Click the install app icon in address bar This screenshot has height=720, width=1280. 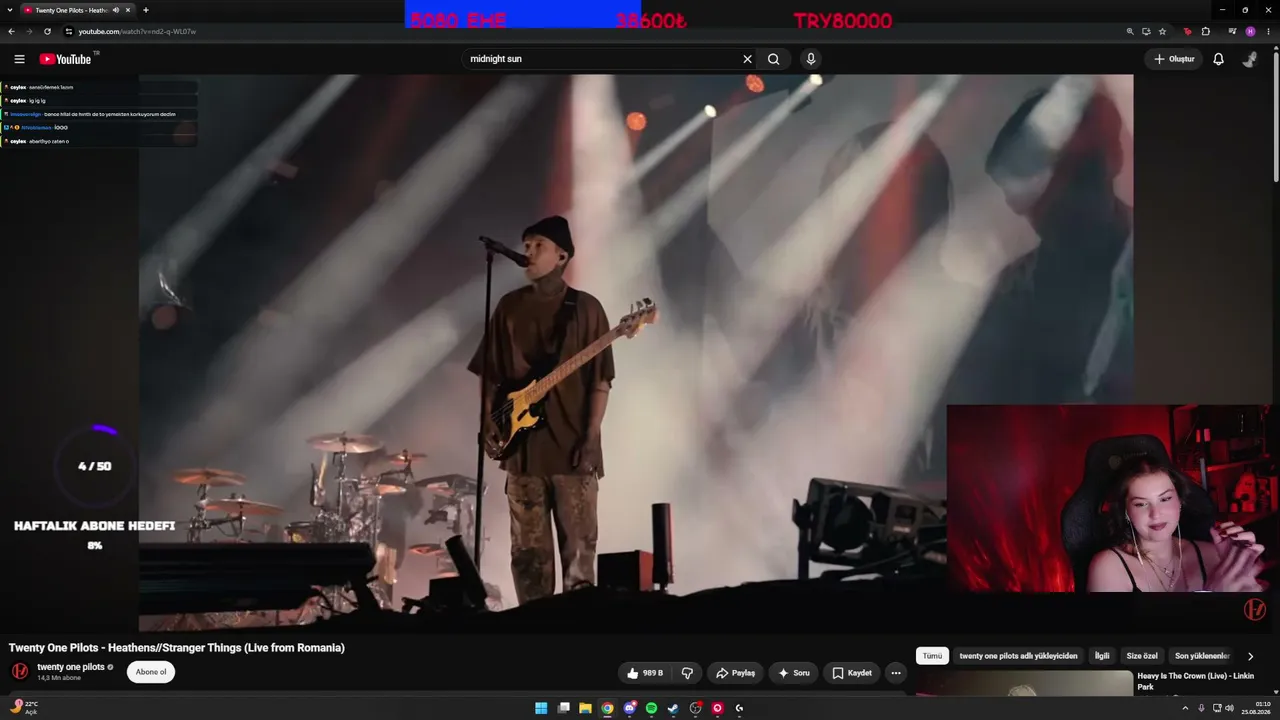pos(1146,31)
